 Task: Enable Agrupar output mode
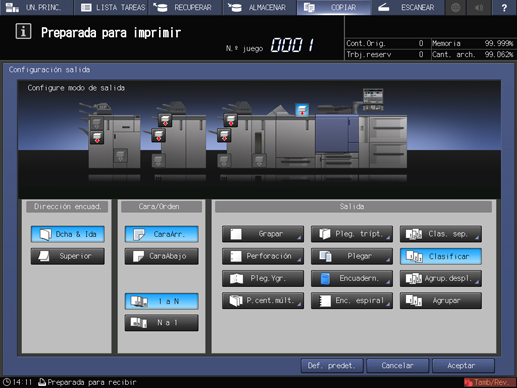pyautogui.click(x=441, y=301)
